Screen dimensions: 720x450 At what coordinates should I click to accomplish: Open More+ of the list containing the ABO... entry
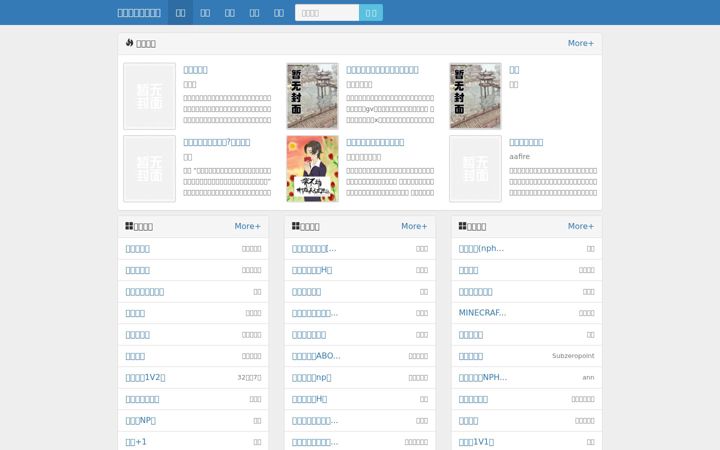[x=414, y=226]
